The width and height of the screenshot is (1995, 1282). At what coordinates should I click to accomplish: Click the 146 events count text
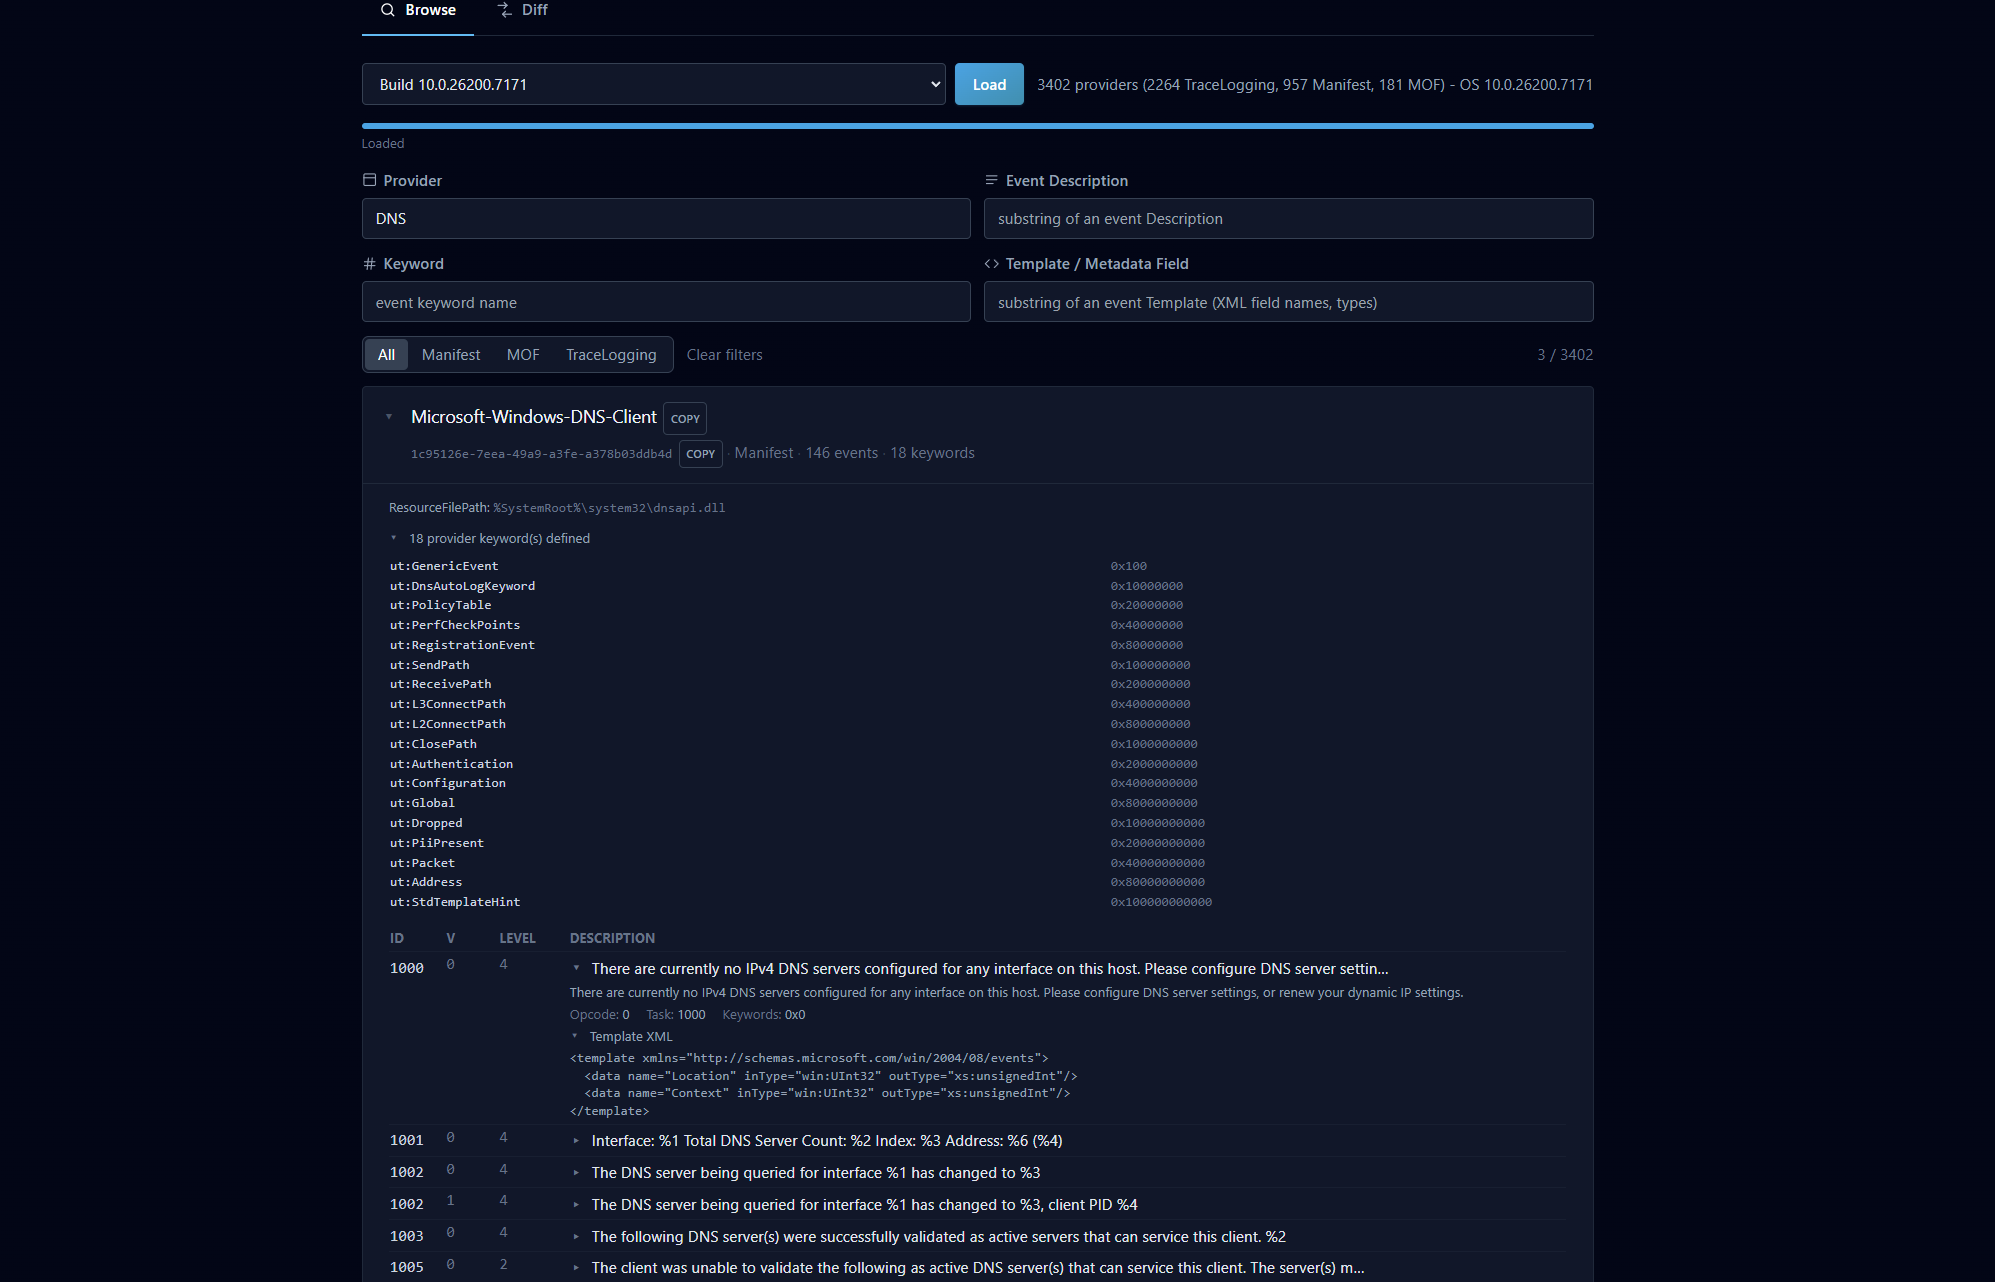[842, 453]
